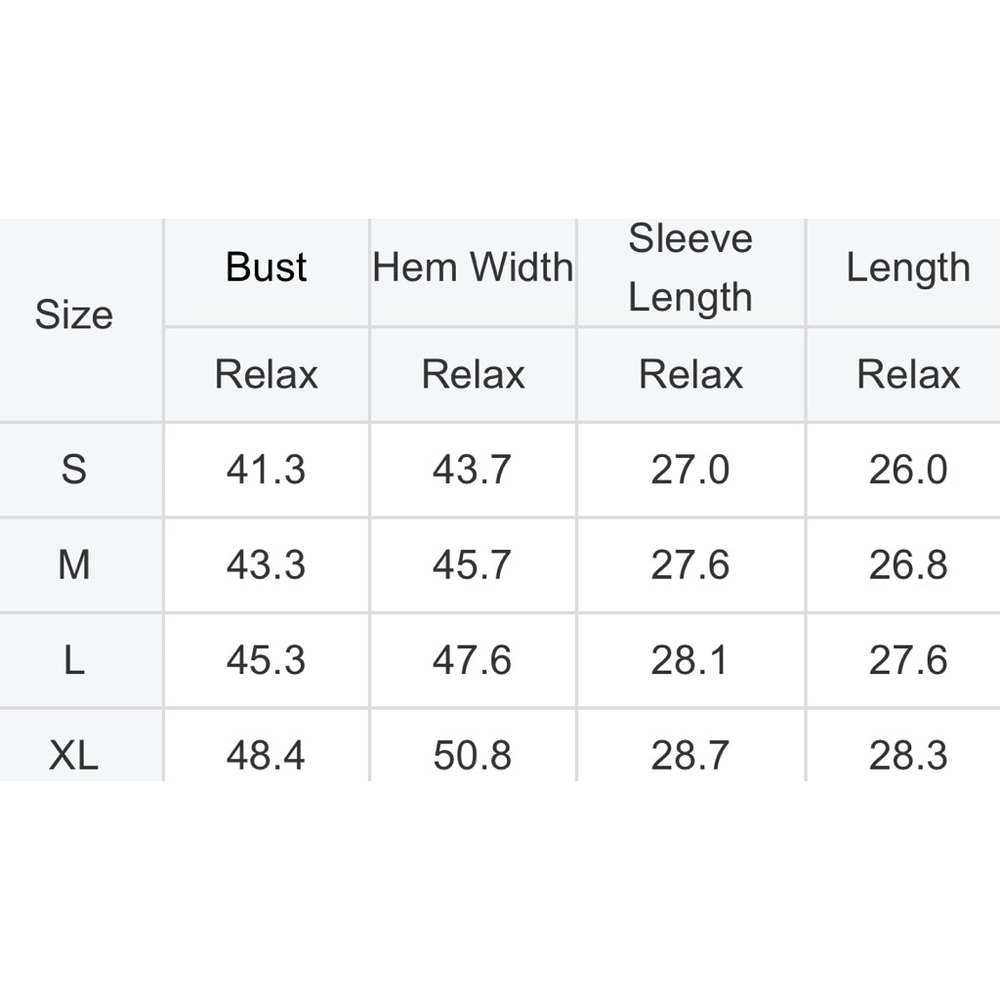Select hem width value 50.8
1000x1000 pixels.
pos(473,756)
